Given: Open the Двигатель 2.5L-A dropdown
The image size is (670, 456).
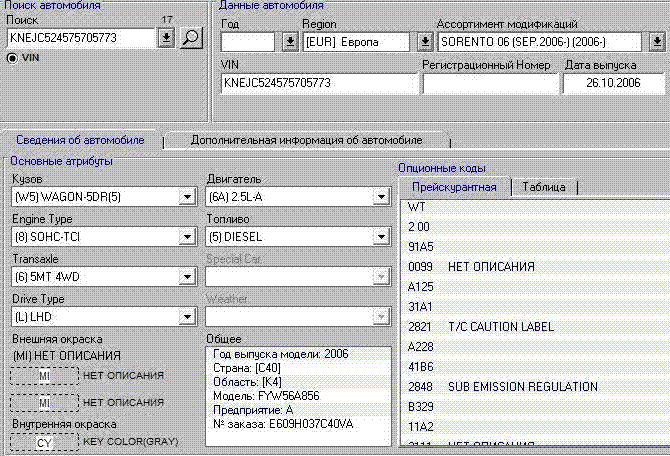Looking at the screenshot, I should coord(380,198).
